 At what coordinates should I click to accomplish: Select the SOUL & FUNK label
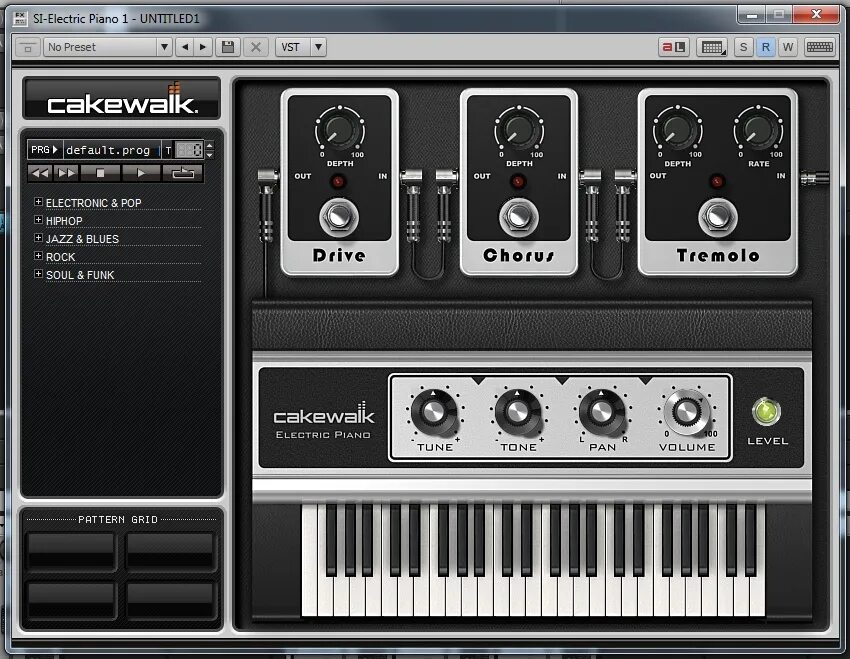point(80,275)
